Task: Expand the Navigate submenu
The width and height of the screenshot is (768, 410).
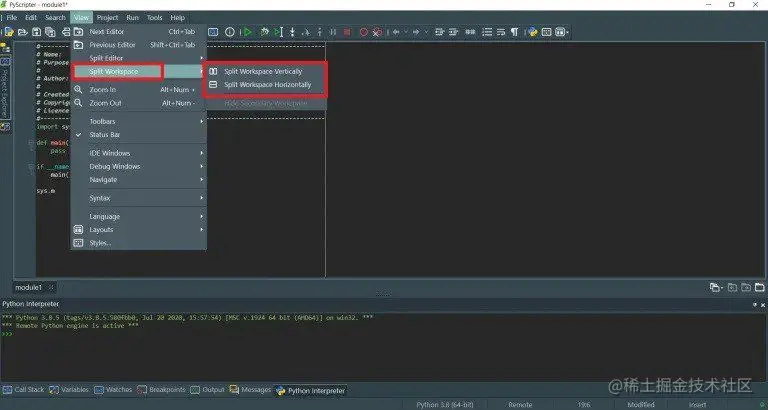Action: pyautogui.click(x=139, y=180)
